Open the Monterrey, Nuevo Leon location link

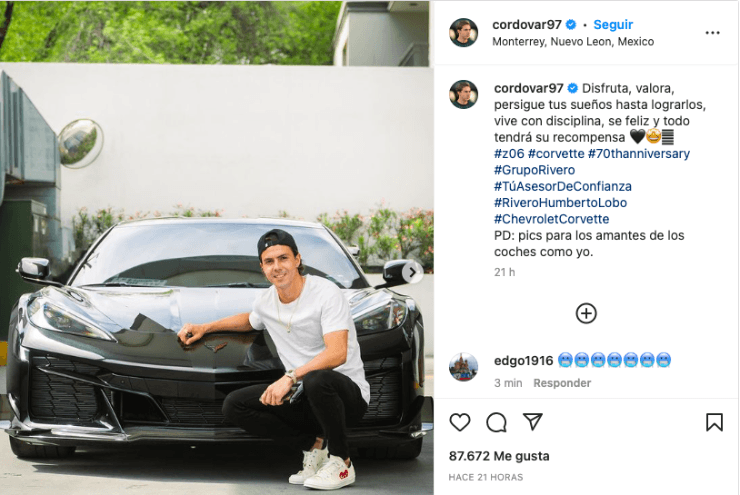tap(573, 42)
